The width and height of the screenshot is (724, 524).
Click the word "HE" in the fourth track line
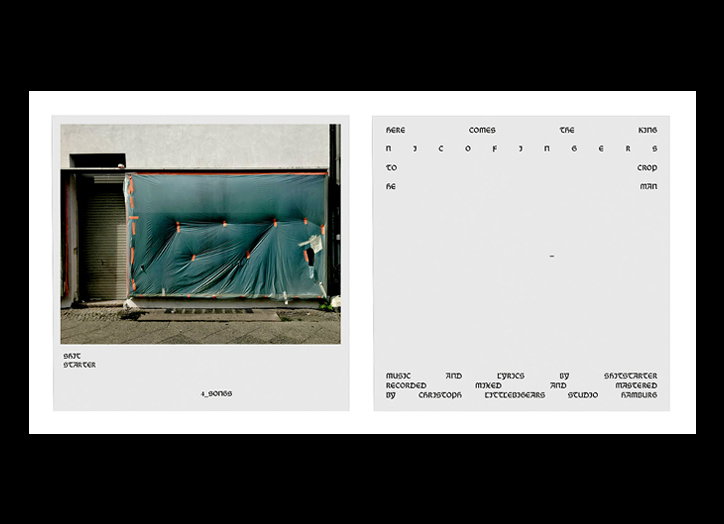click(x=391, y=187)
